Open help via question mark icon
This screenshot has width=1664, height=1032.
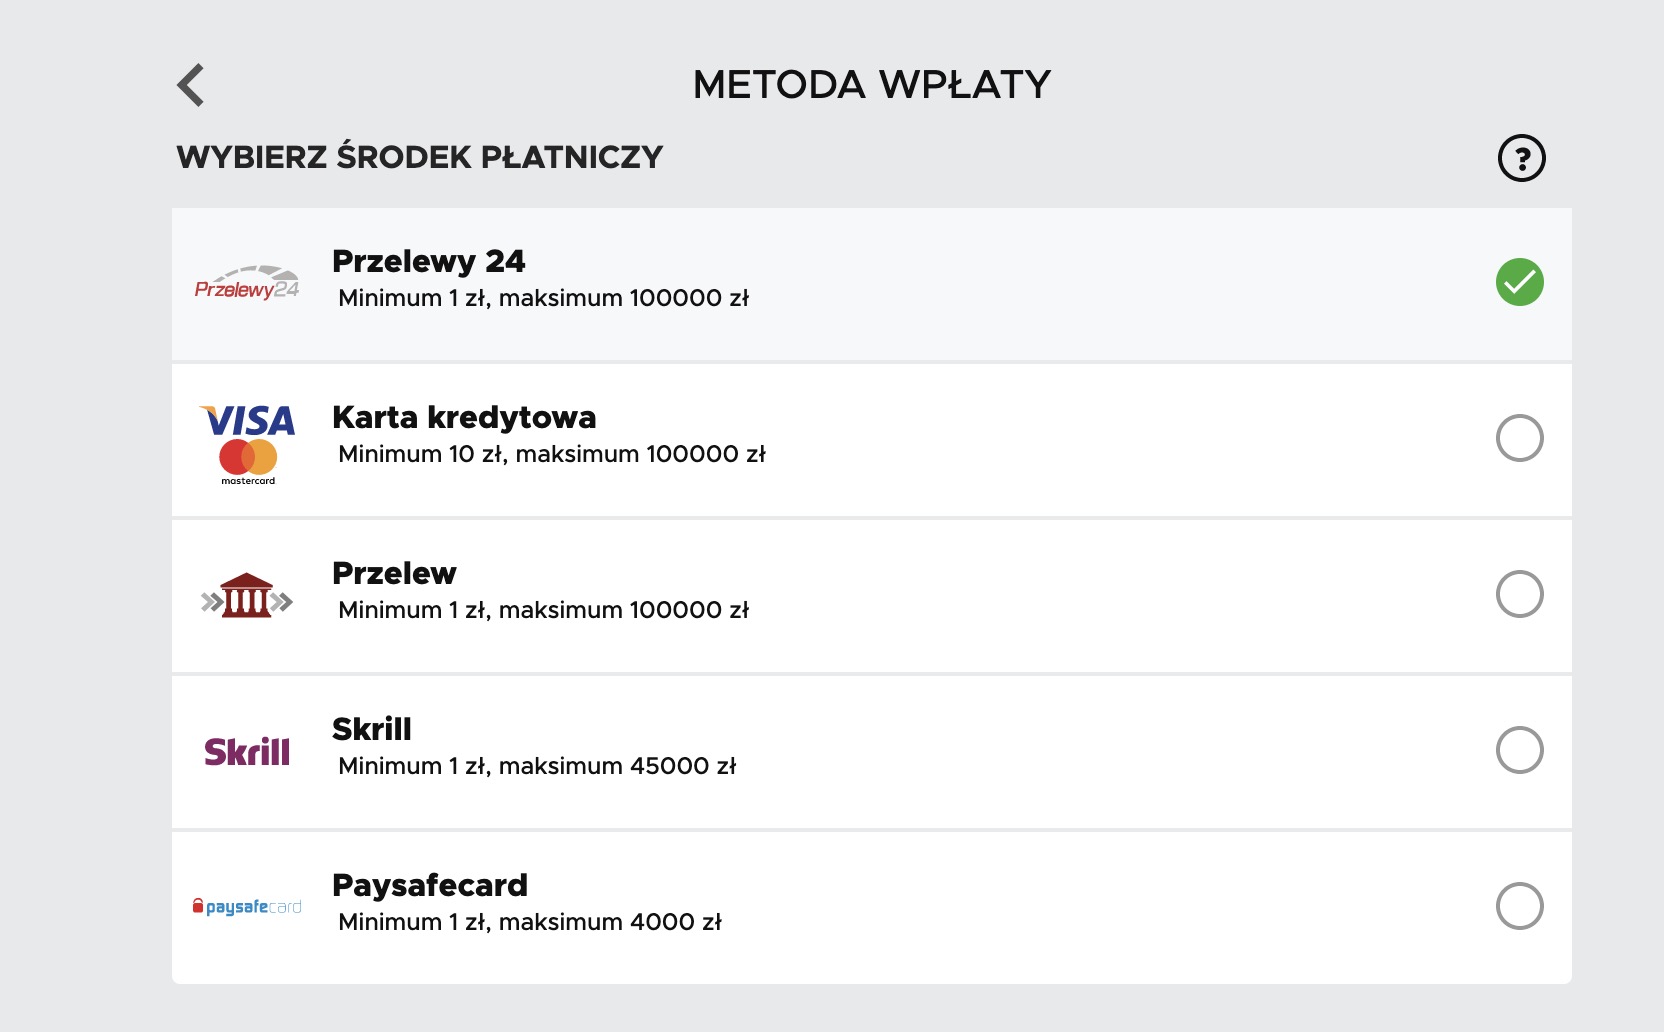[1521, 158]
